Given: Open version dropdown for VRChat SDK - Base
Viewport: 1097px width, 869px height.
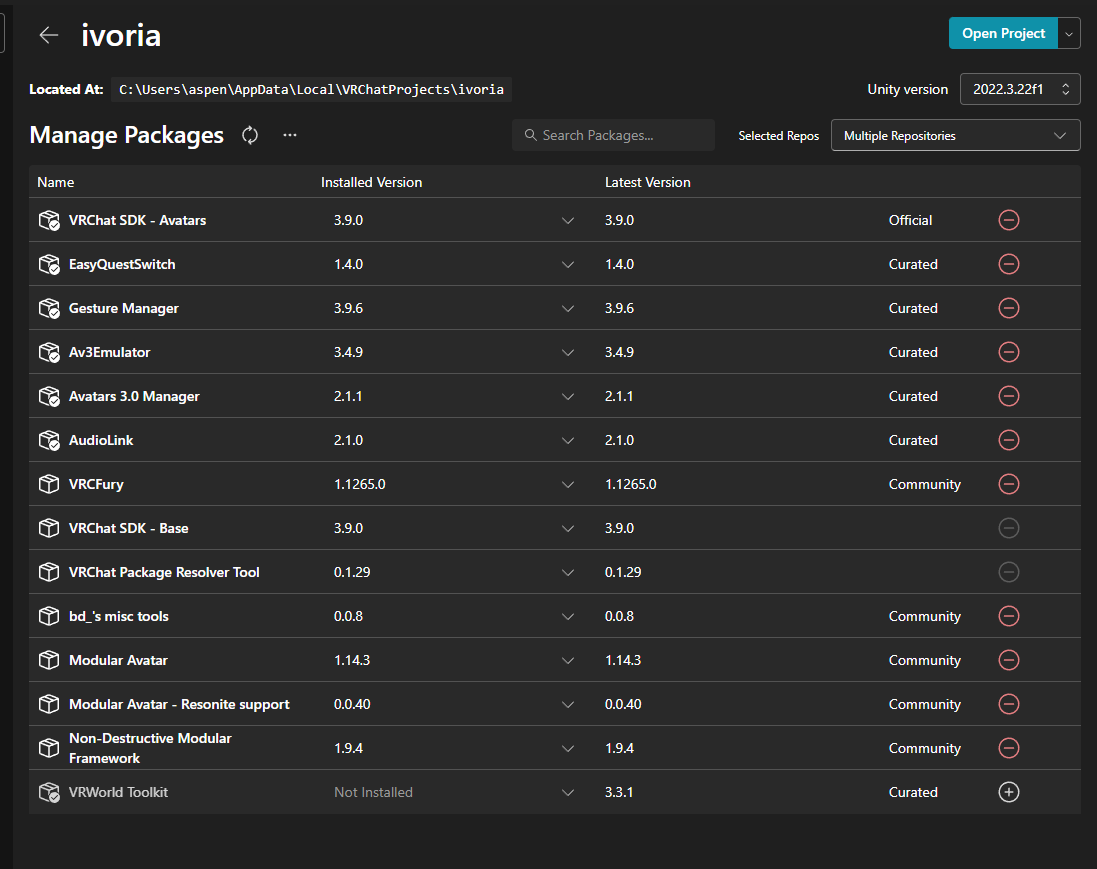Looking at the screenshot, I should 567,529.
